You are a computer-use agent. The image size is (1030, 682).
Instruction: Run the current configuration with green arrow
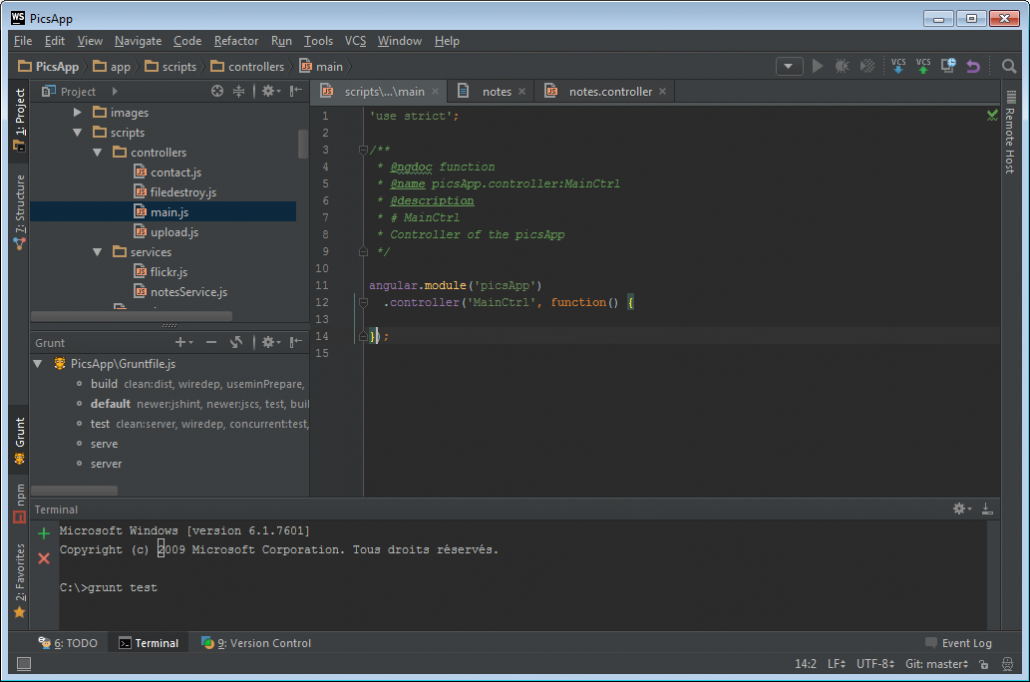[x=816, y=65]
